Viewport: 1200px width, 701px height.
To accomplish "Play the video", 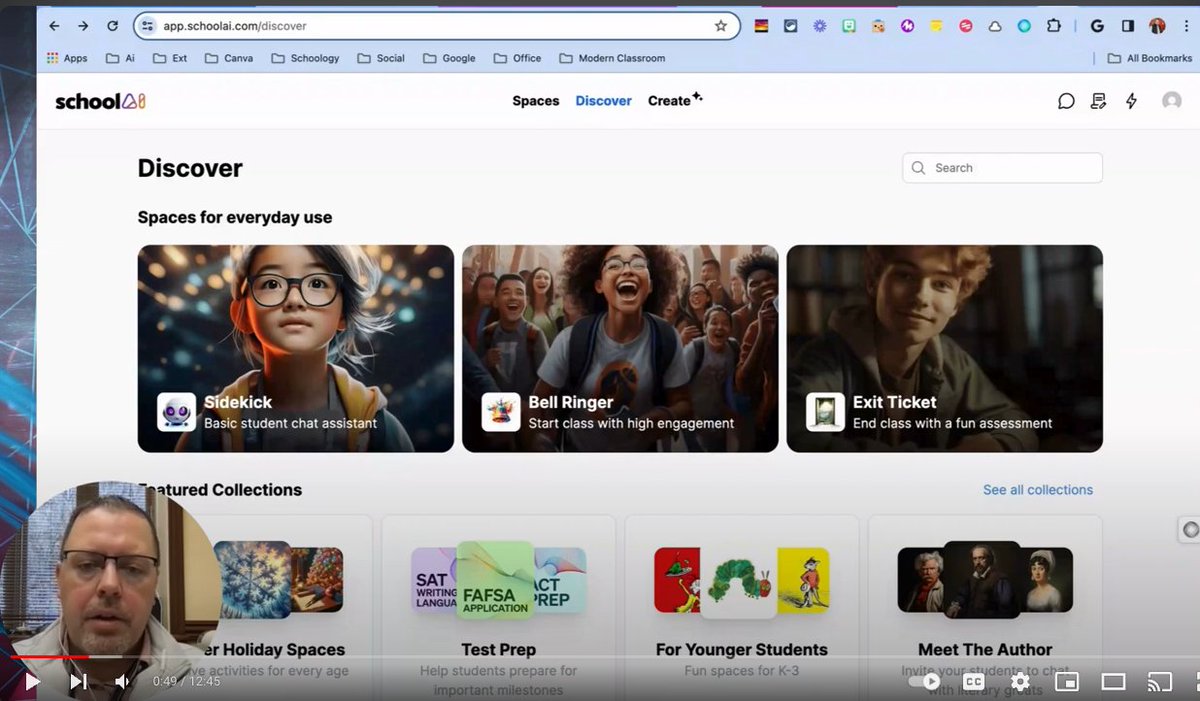I will [x=32, y=682].
